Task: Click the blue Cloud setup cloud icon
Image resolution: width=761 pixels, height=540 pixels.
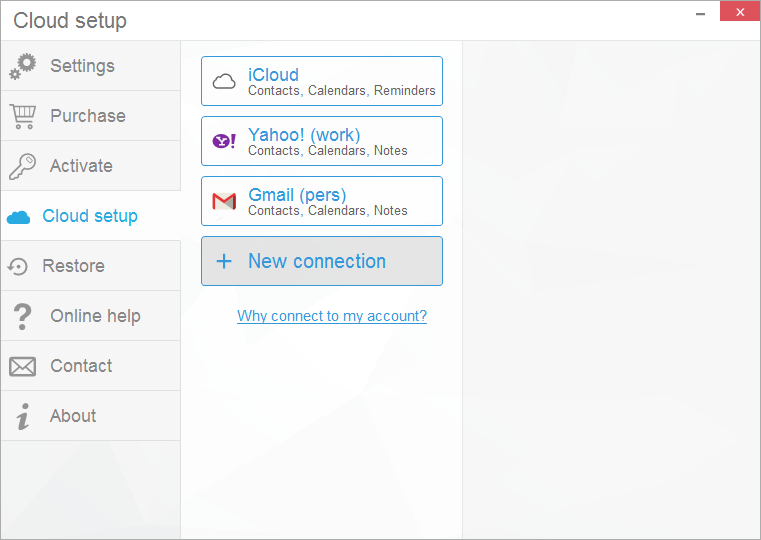Action: point(18,217)
